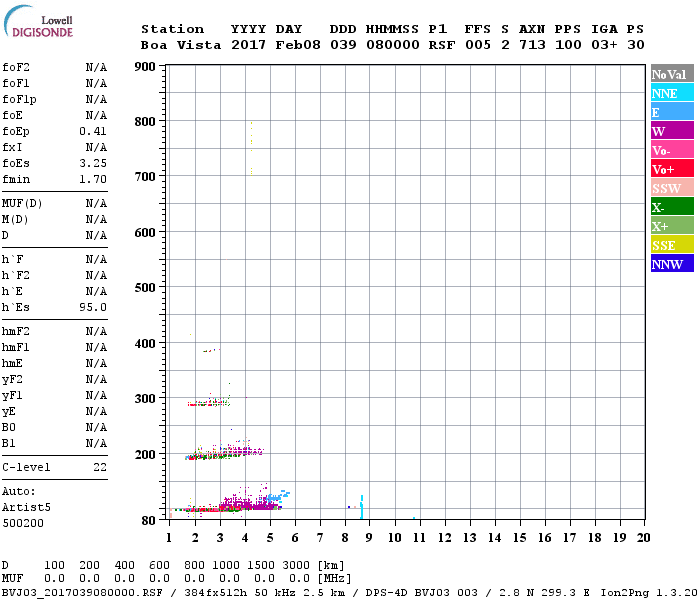Click the h`F2 parameter label
Screen dimensions: 700x600
tap(16, 275)
